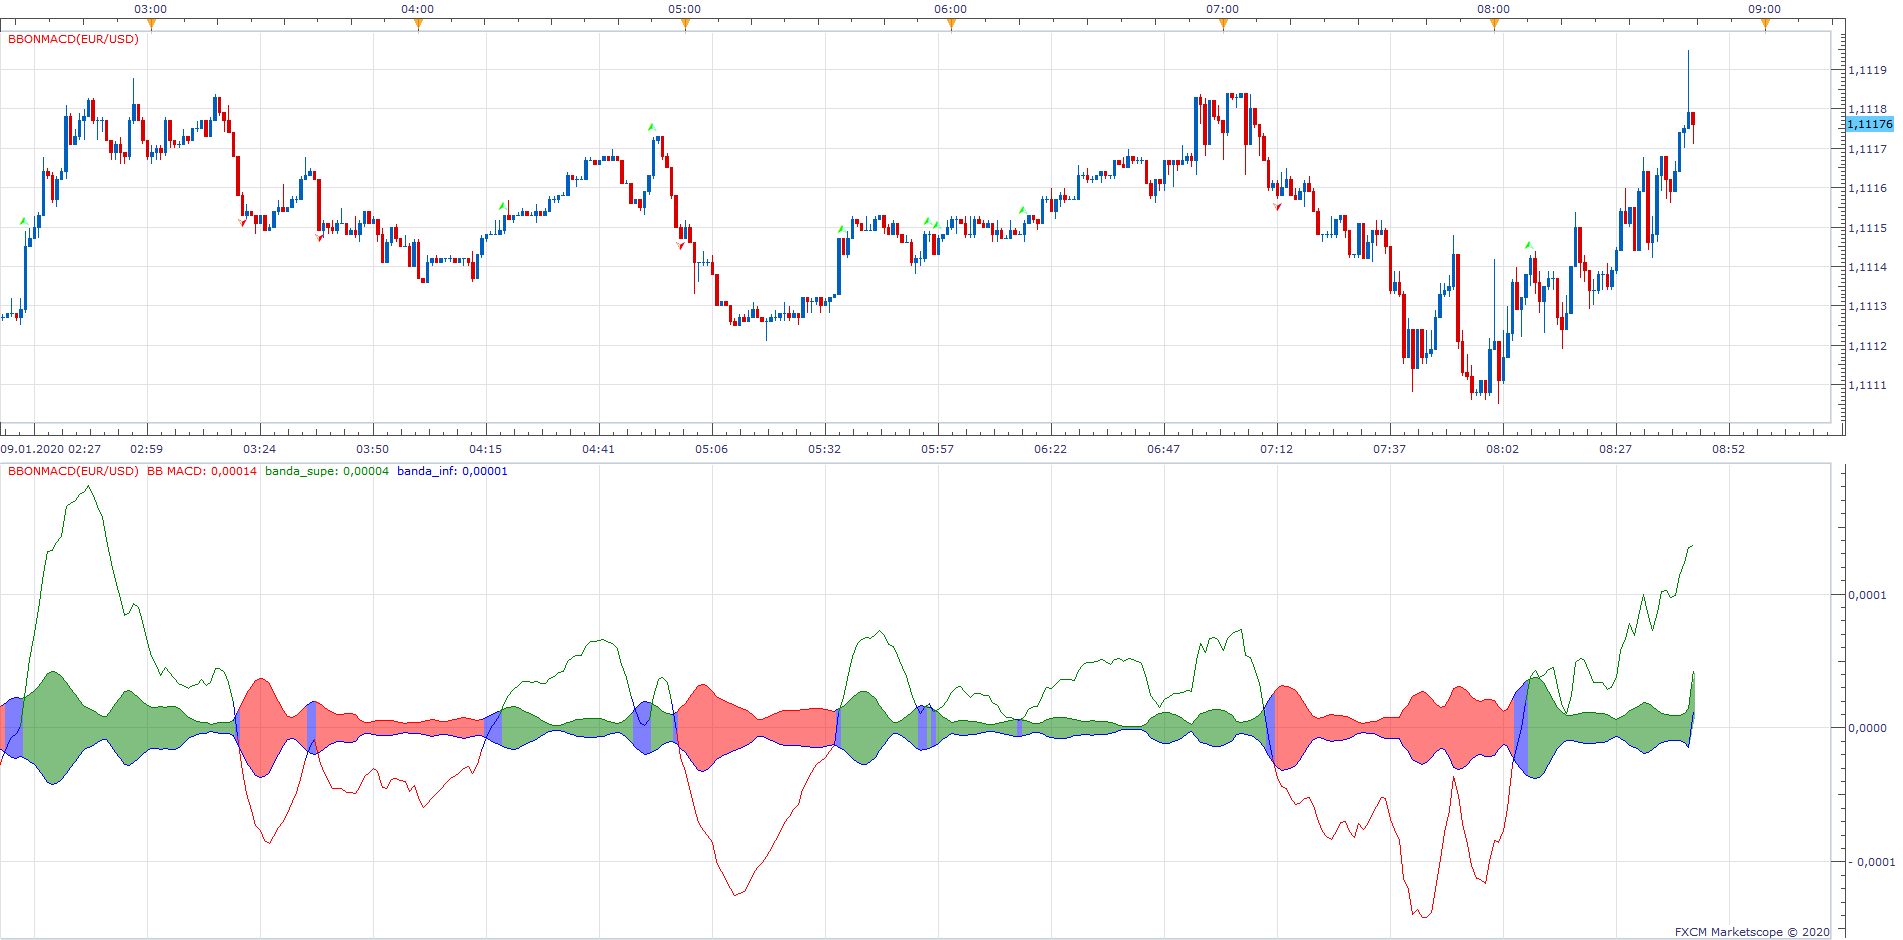Viewport: 1903px width, 940px height.
Task: Click the 1,1117 price axis label
Action: 1867,149
